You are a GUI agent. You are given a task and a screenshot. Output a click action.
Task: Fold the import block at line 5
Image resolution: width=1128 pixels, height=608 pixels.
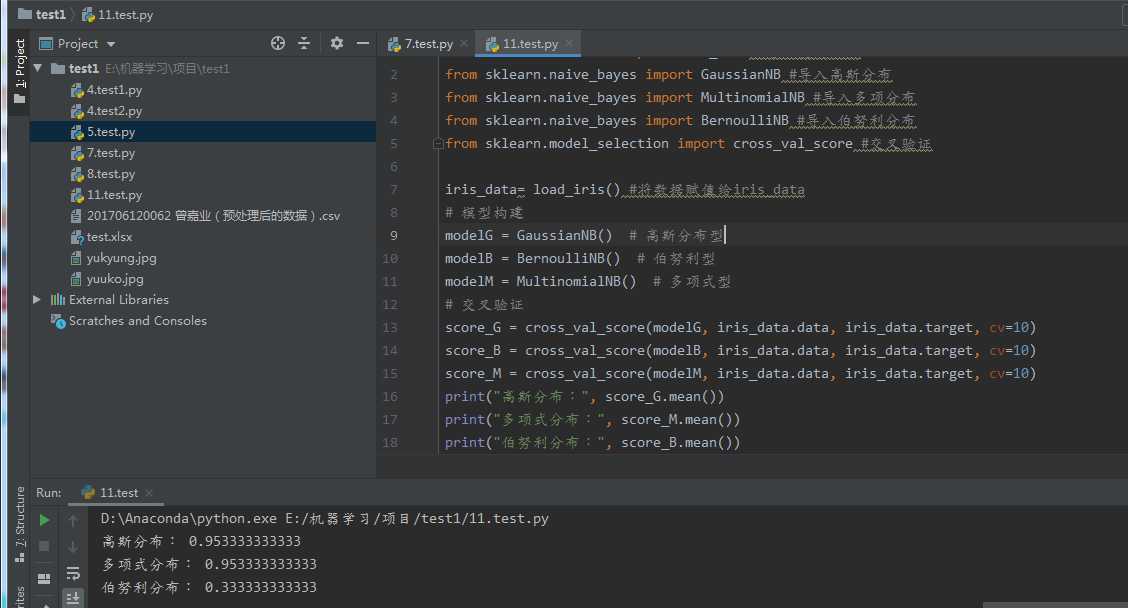(437, 144)
